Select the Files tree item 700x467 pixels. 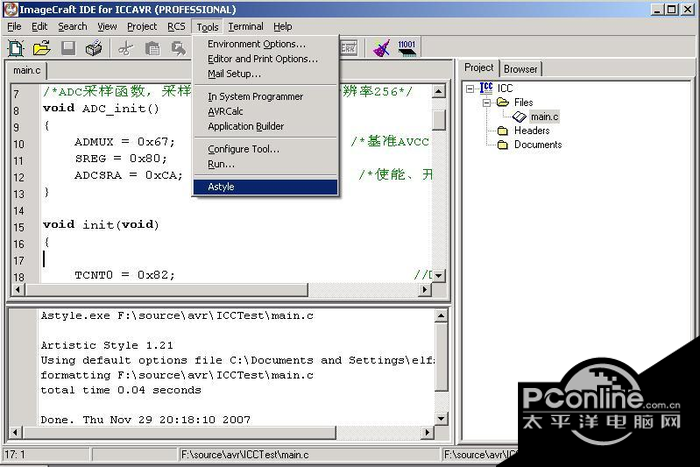[524, 102]
